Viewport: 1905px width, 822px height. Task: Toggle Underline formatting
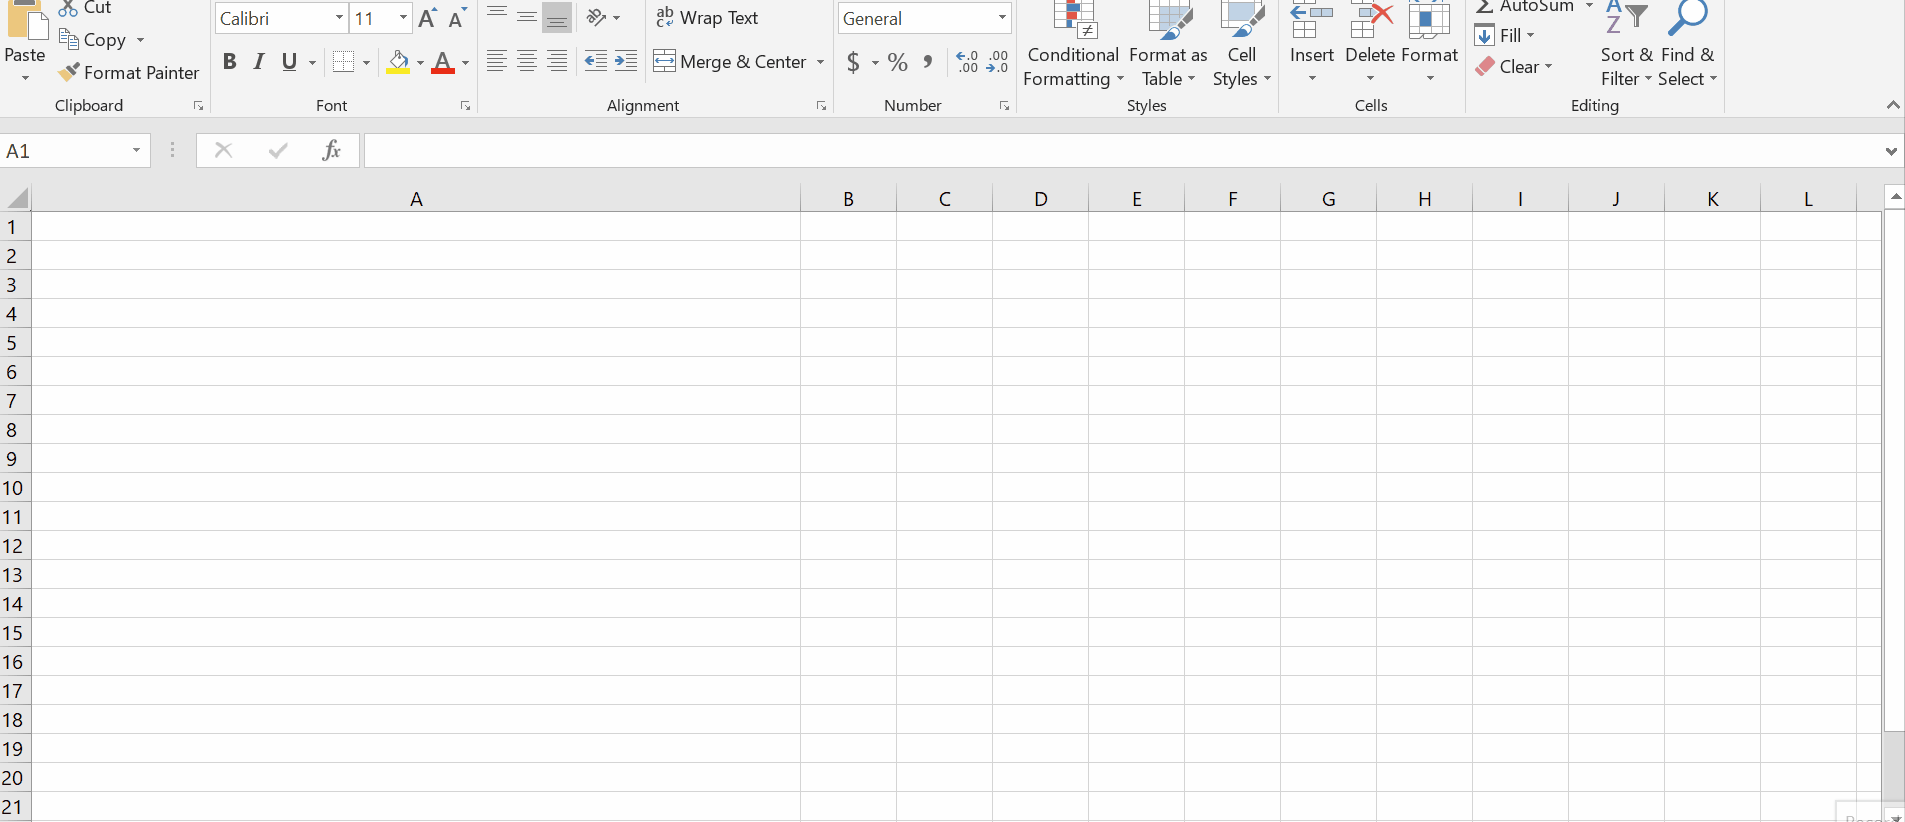pos(289,62)
